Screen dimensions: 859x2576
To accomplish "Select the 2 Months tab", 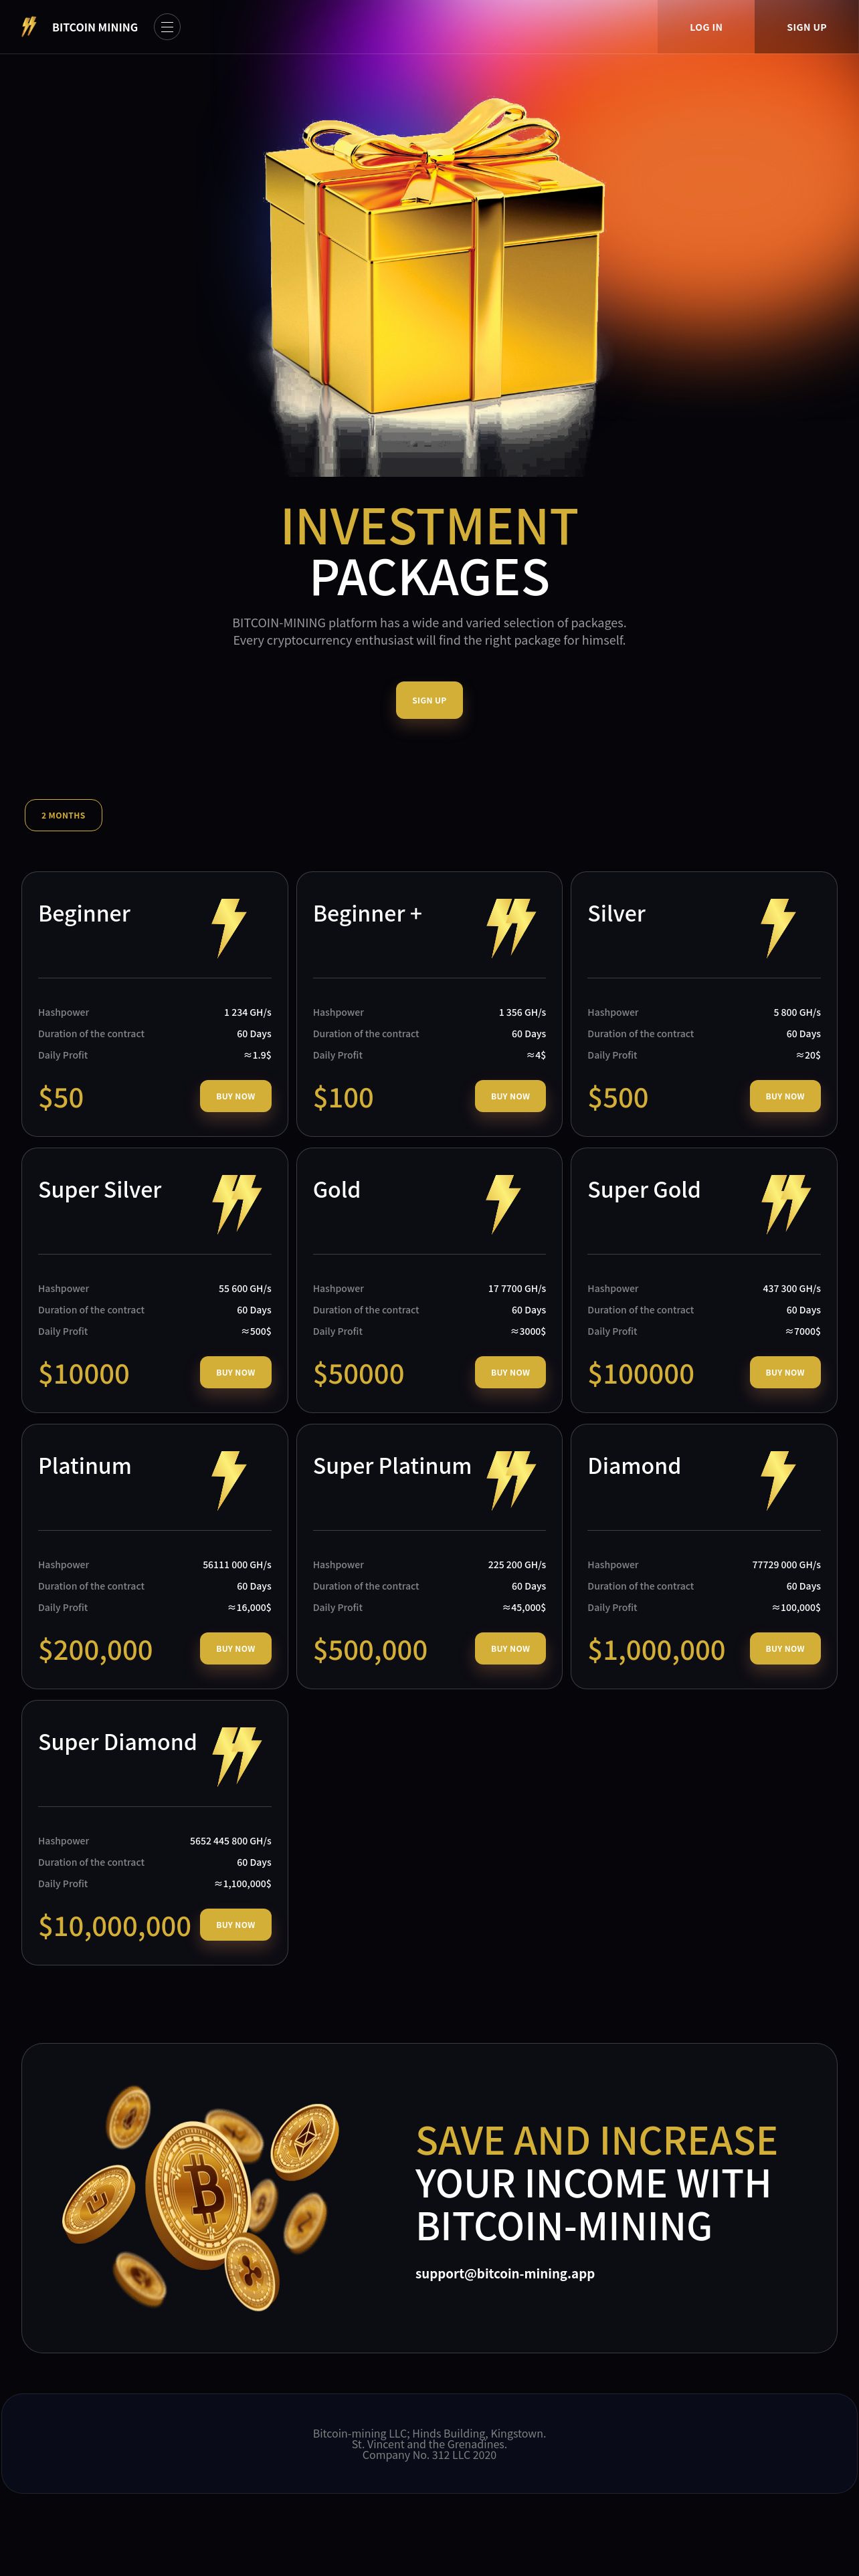I will tap(63, 815).
